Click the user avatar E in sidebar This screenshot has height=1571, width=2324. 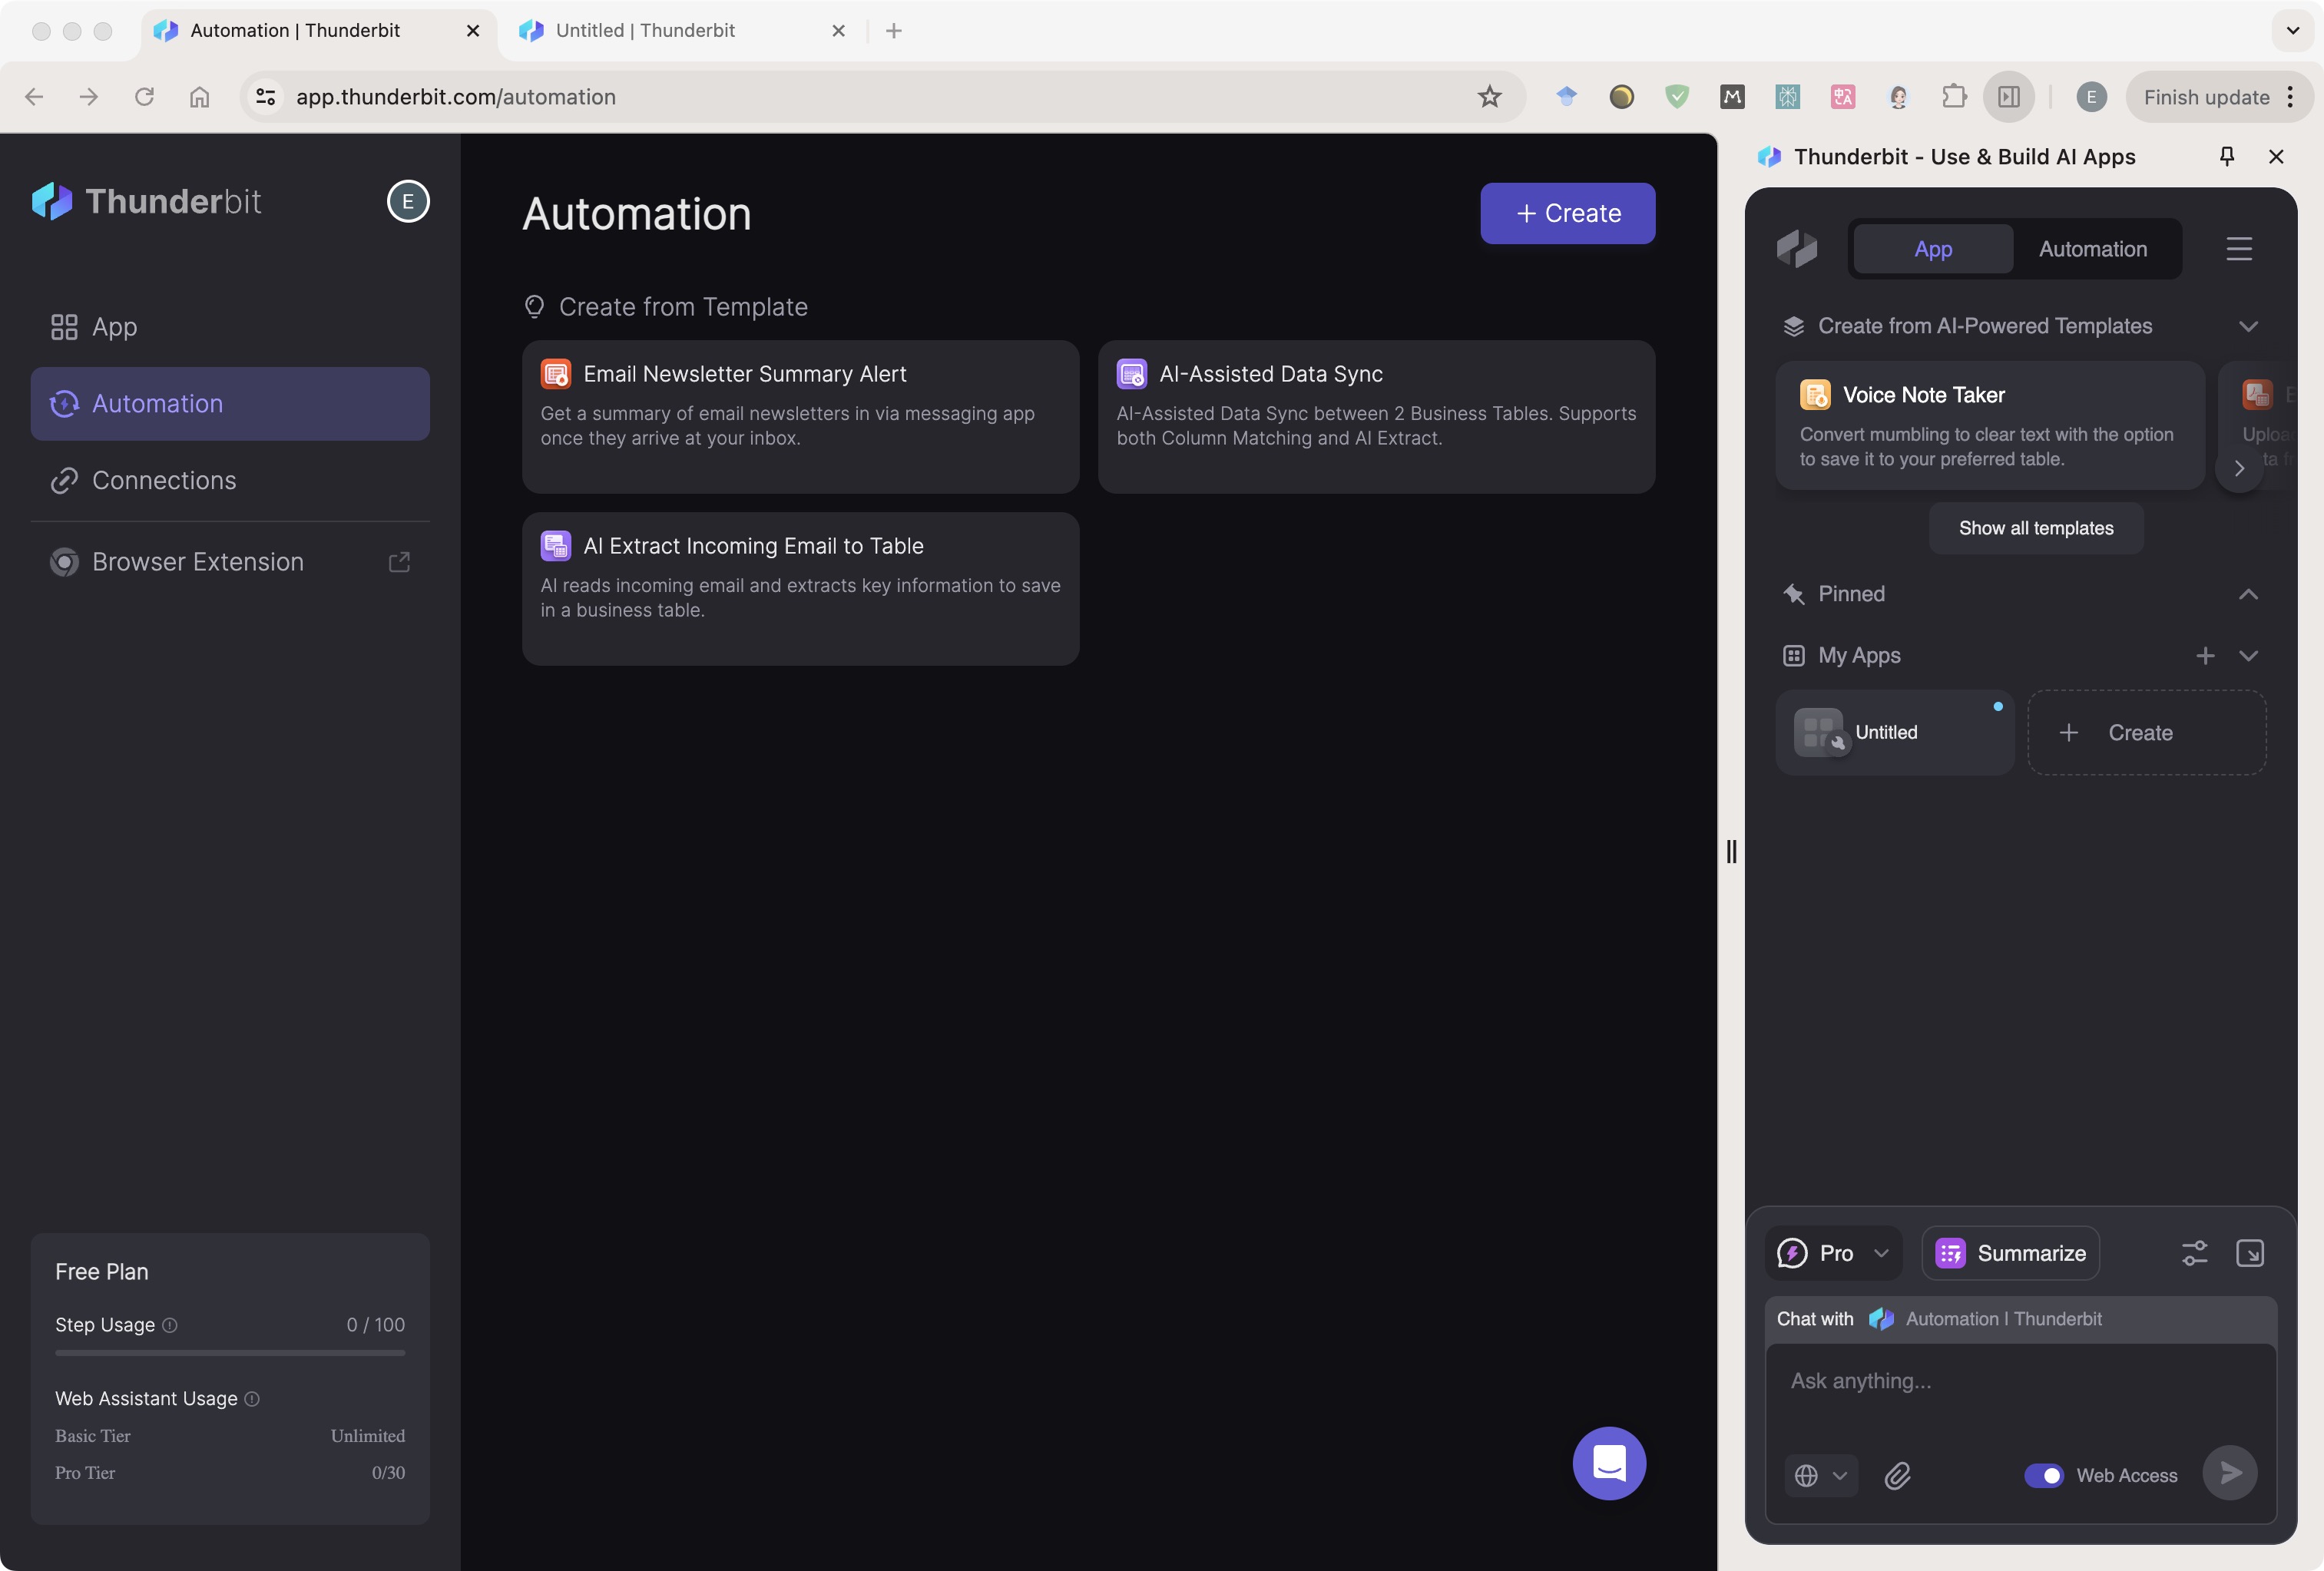(408, 202)
